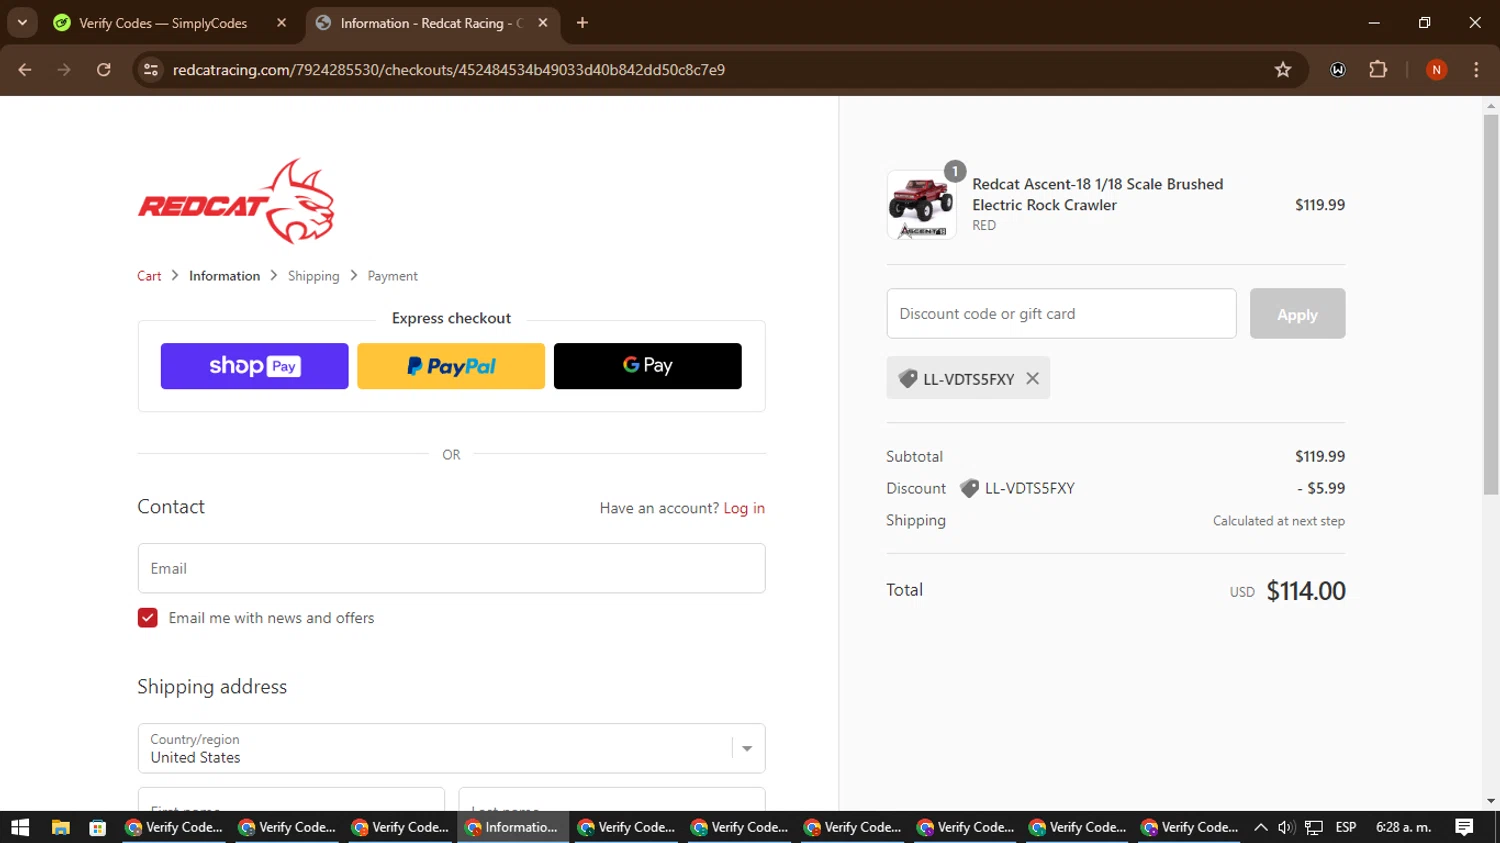The image size is (1500, 843).
Task: Click the scrollbar down arrow
Action: pyautogui.click(x=1491, y=802)
